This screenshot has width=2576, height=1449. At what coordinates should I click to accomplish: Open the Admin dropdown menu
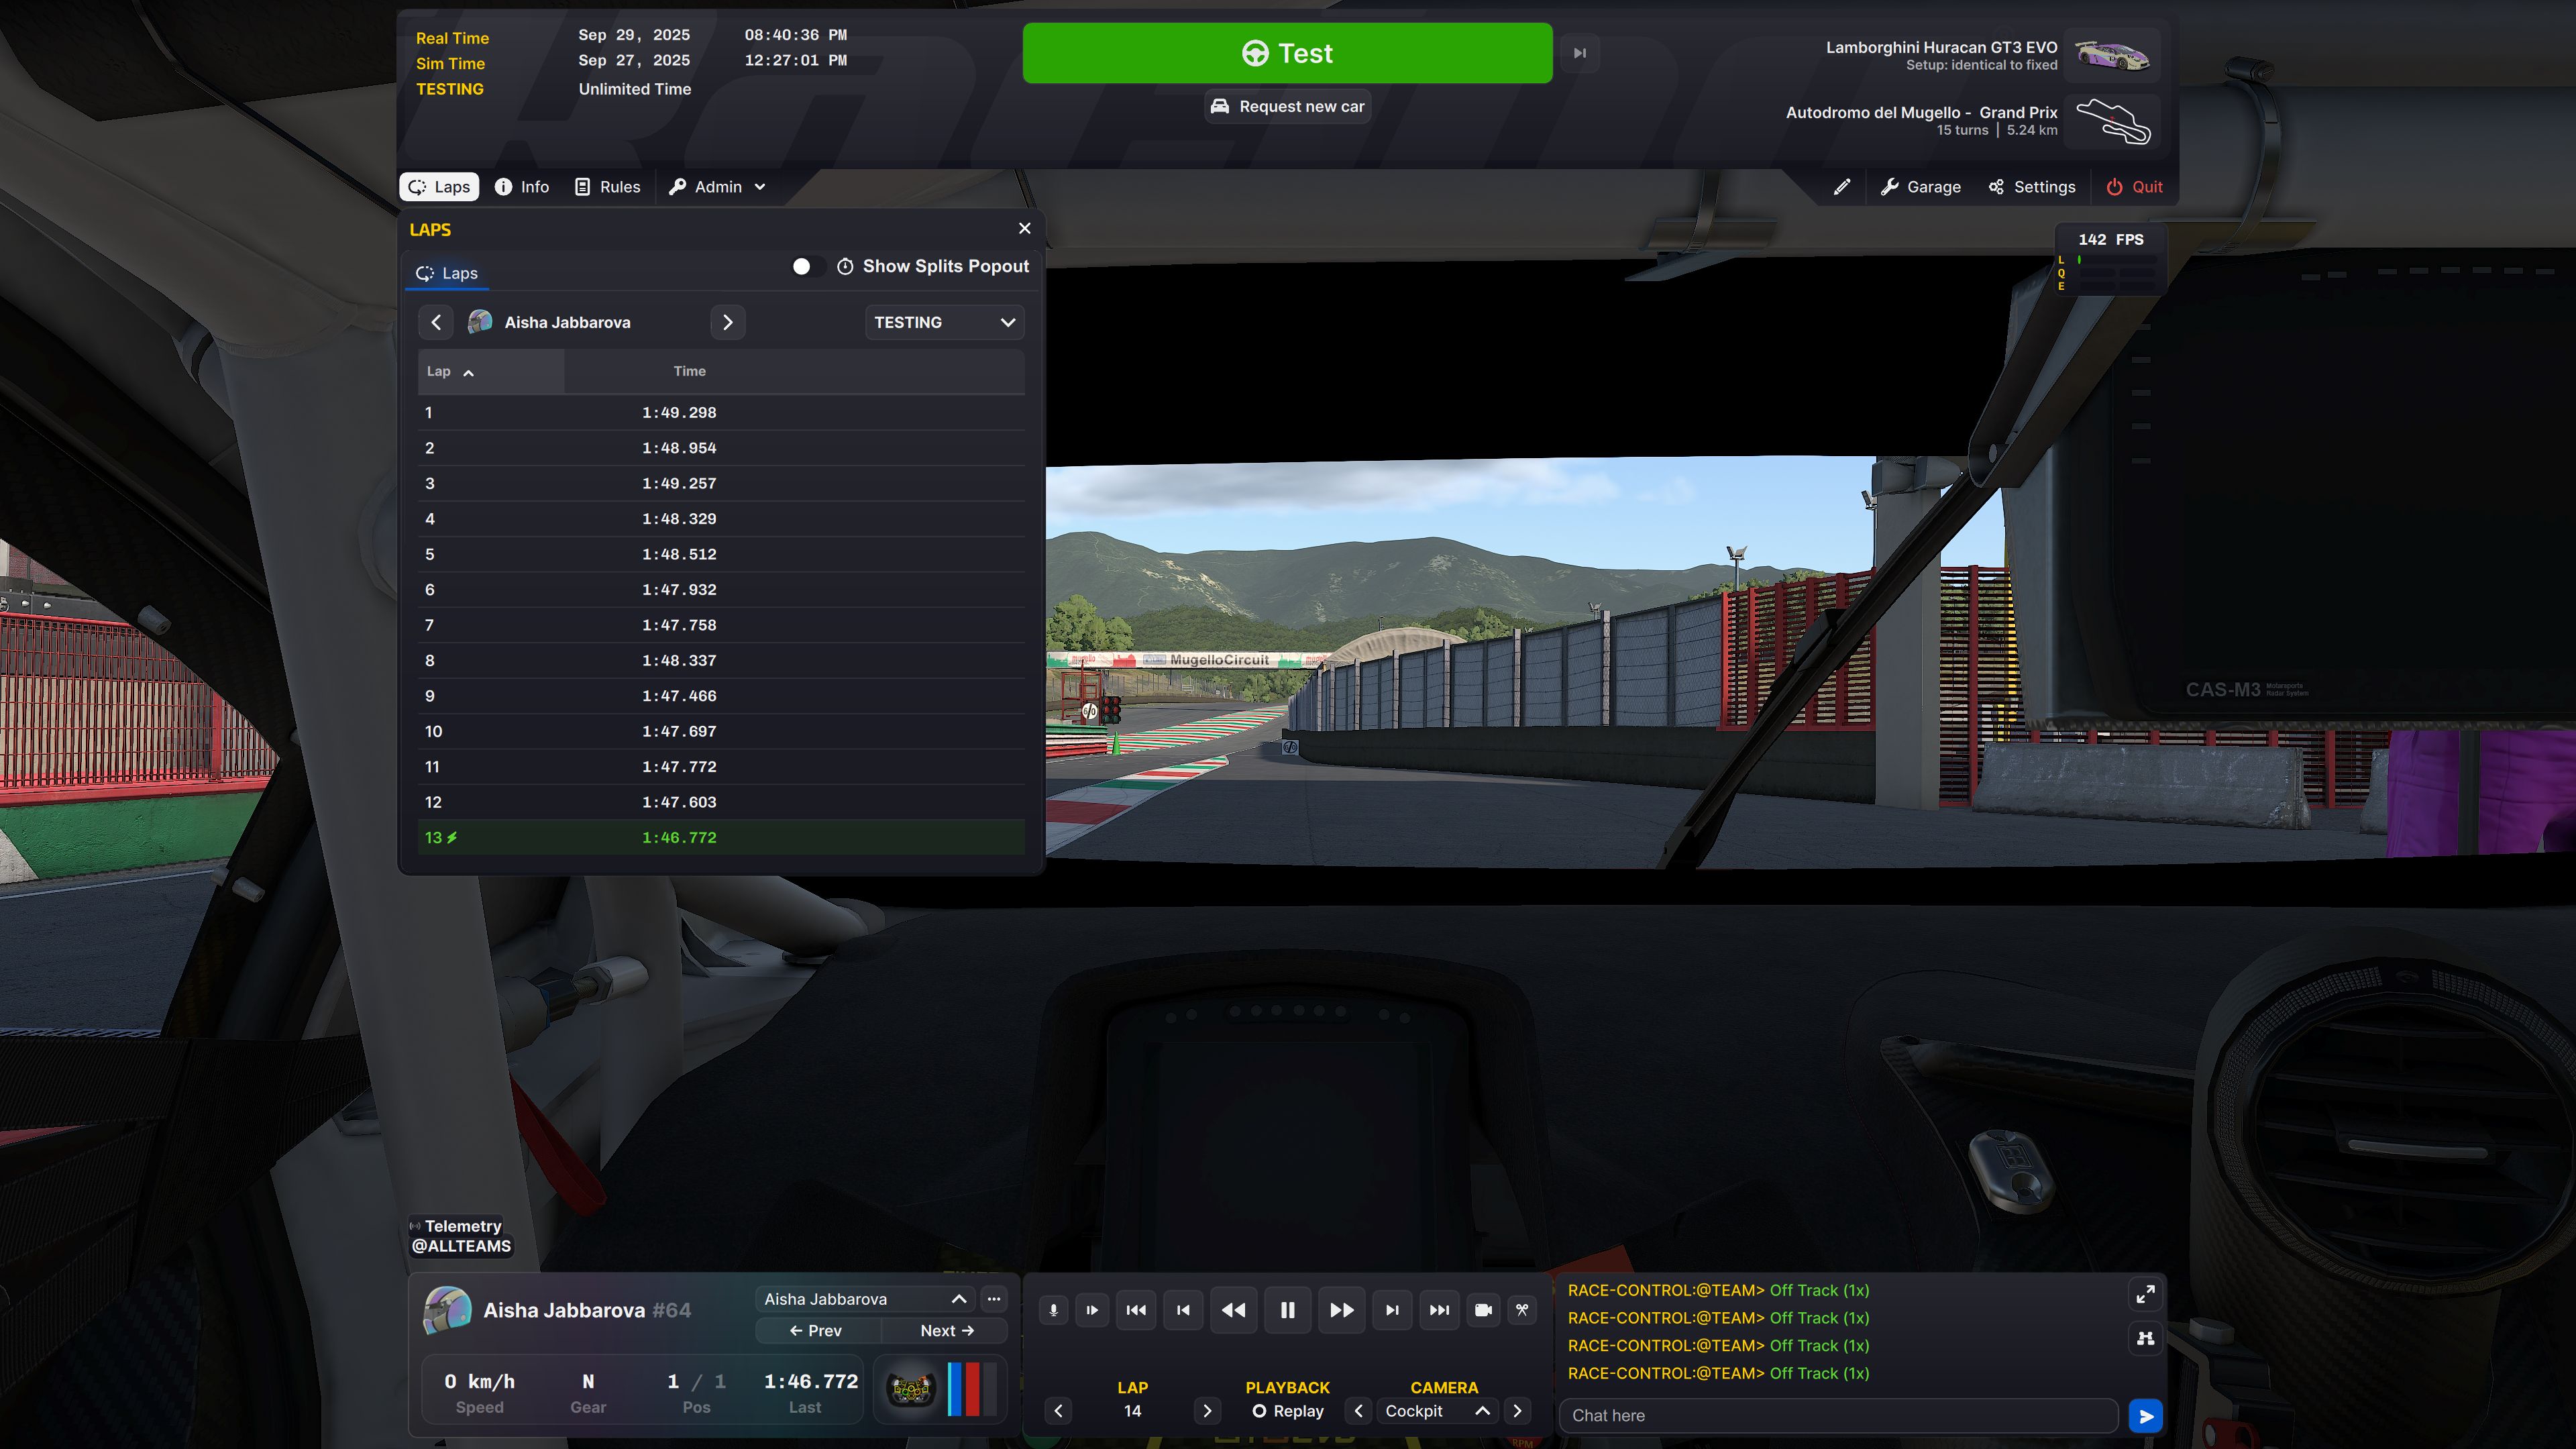717,187
